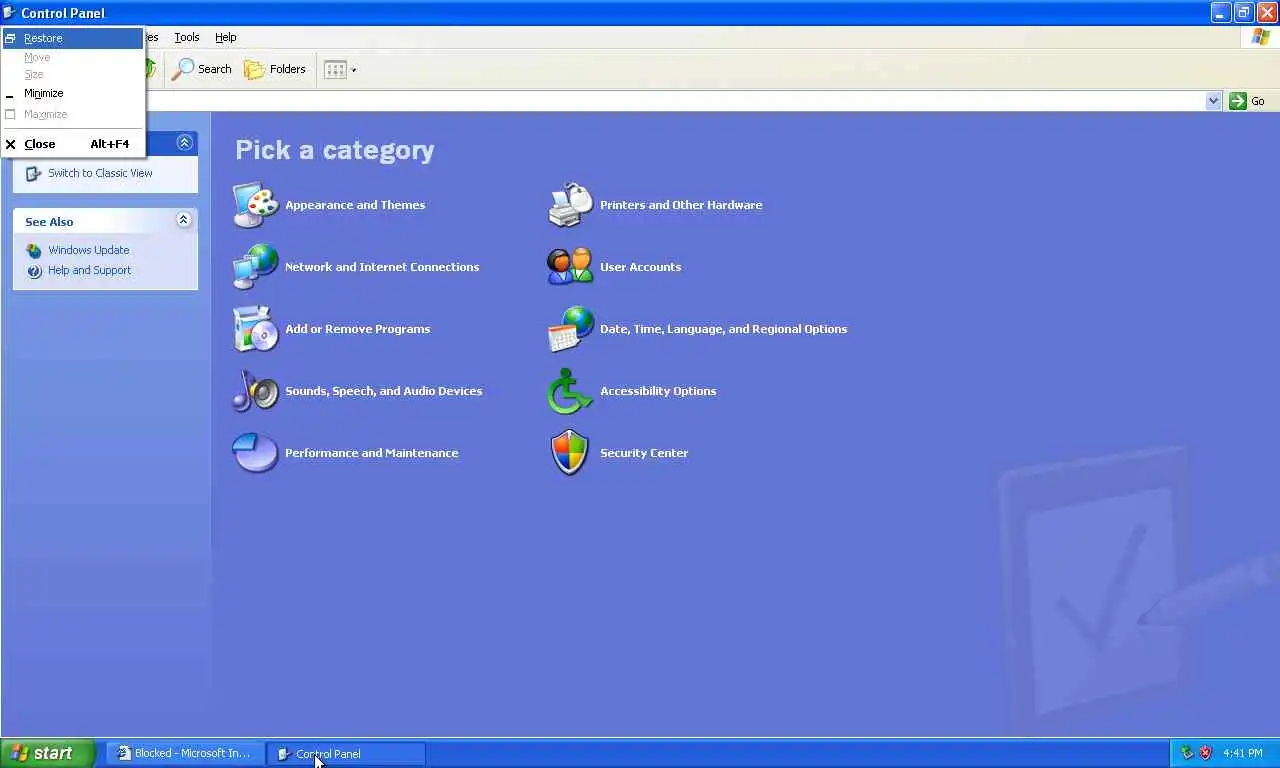The height and width of the screenshot is (768, 1280).
Task: Click the See Also panel header
Action: tap(105, 221)
